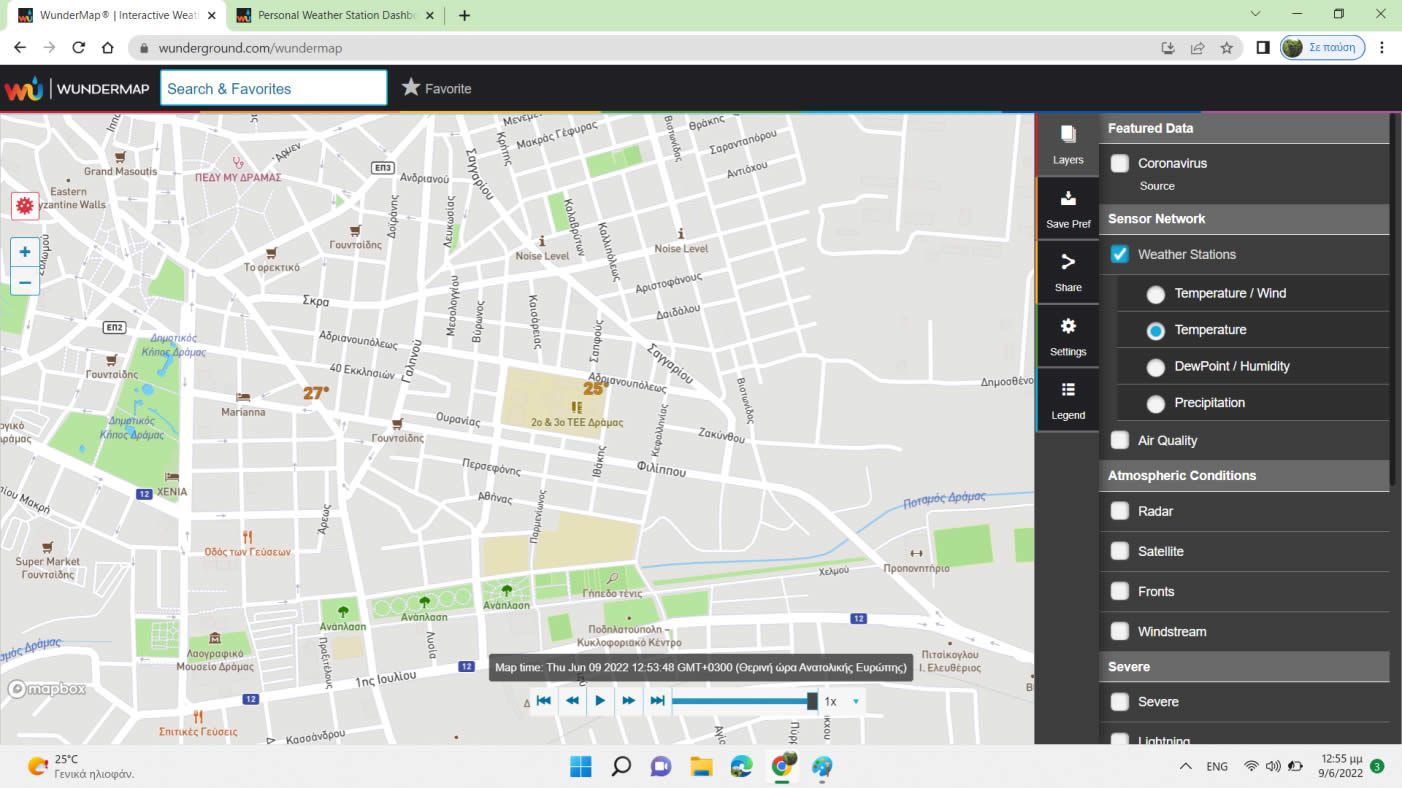Zoom out of the map
The height and width of the screenshot is (788, 1402).
pos(25,282)
